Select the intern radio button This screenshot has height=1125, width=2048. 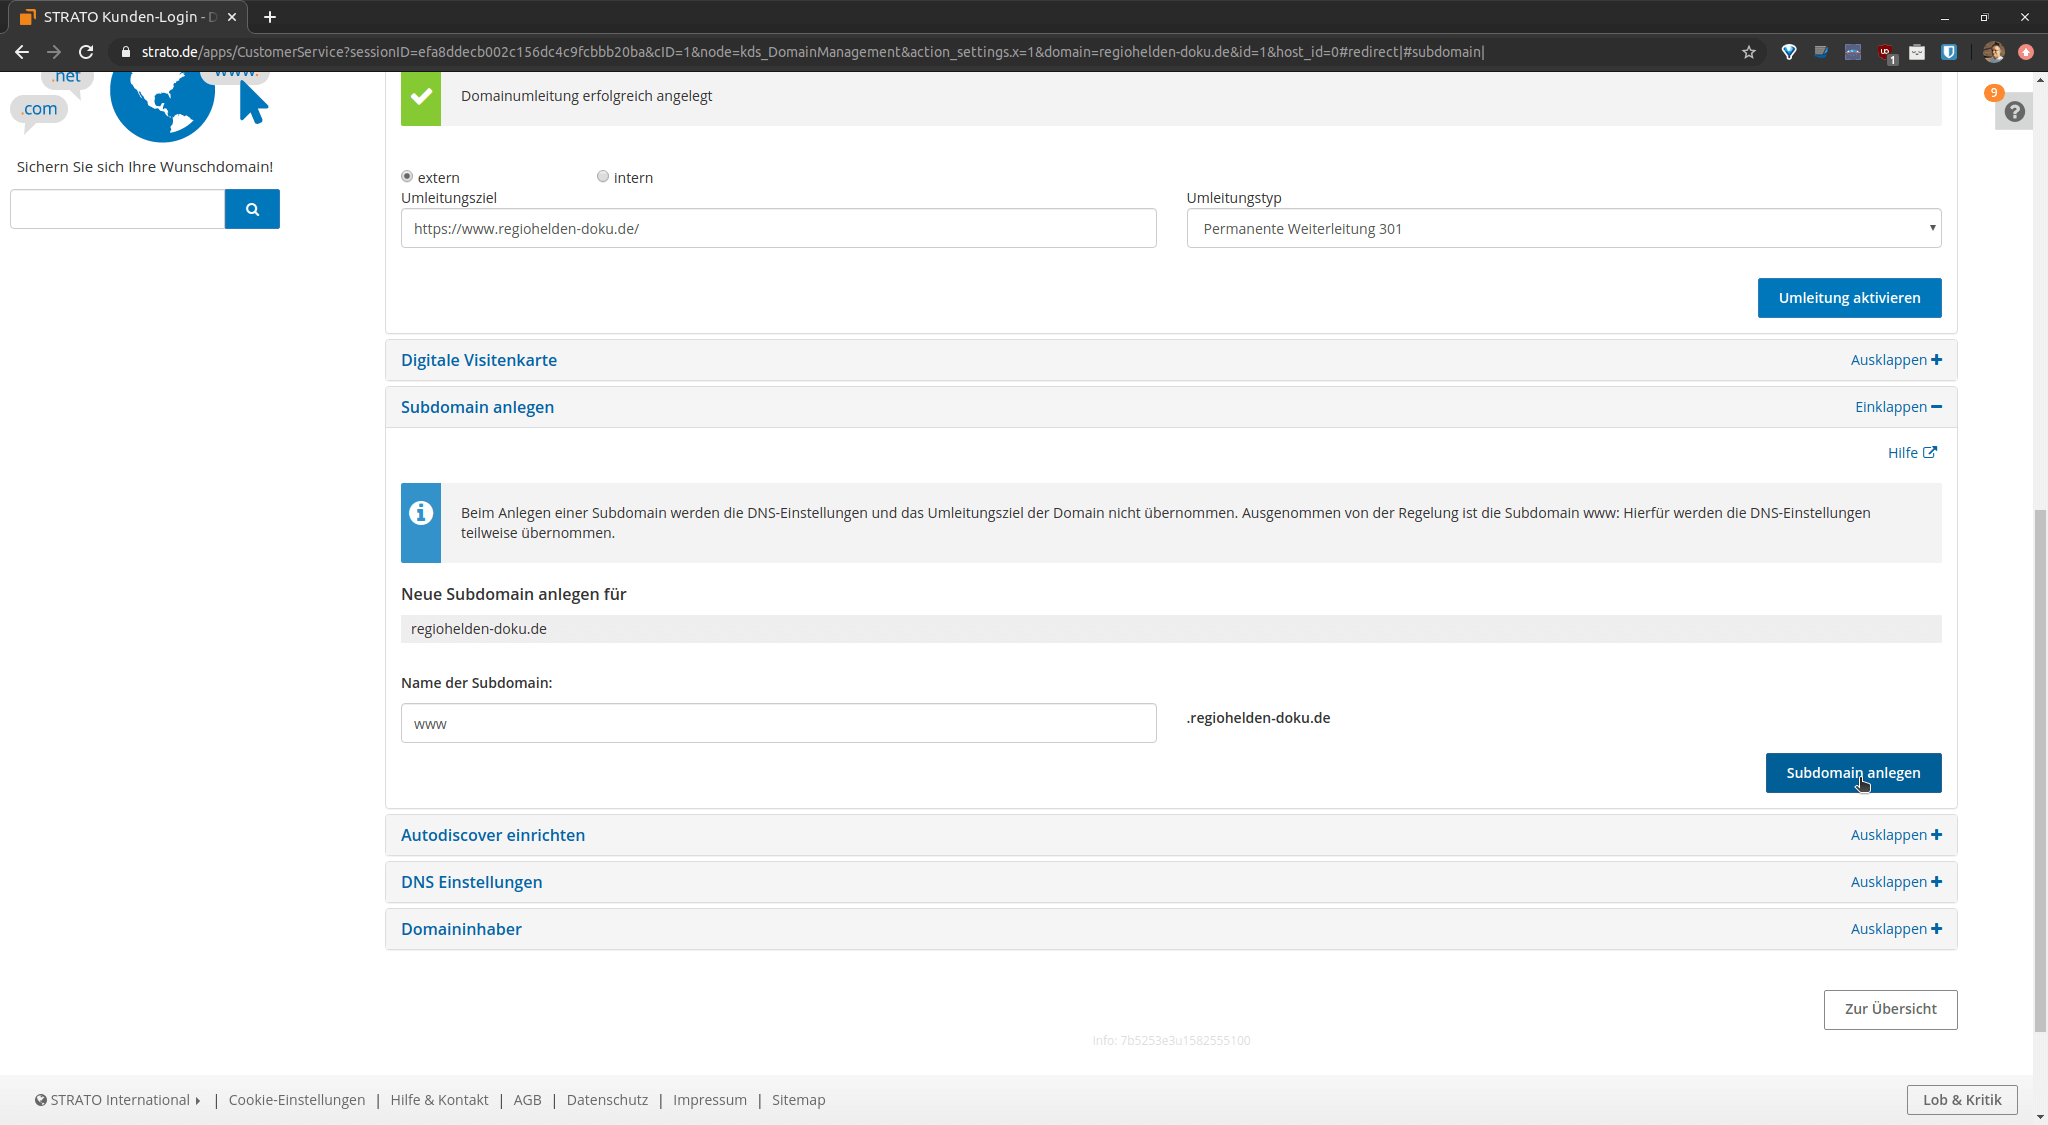(603, 177)
